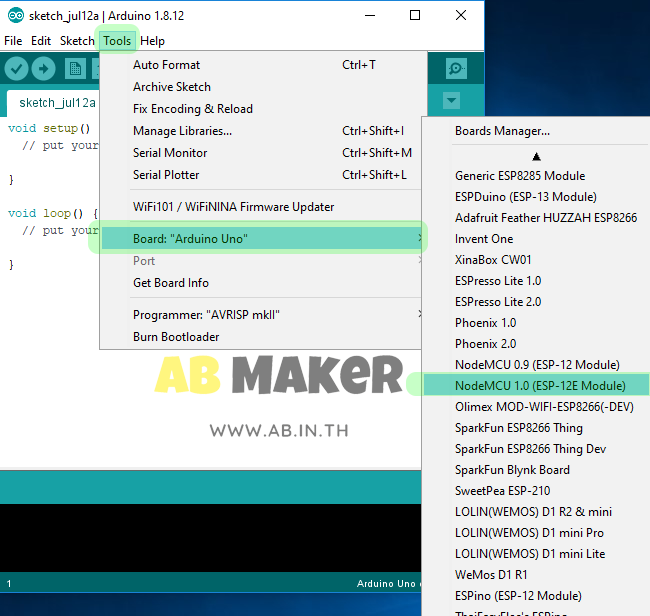650x616 pixels.
Task: Choose Phoenix 1.0 board
Action: [x=536, y=323]
